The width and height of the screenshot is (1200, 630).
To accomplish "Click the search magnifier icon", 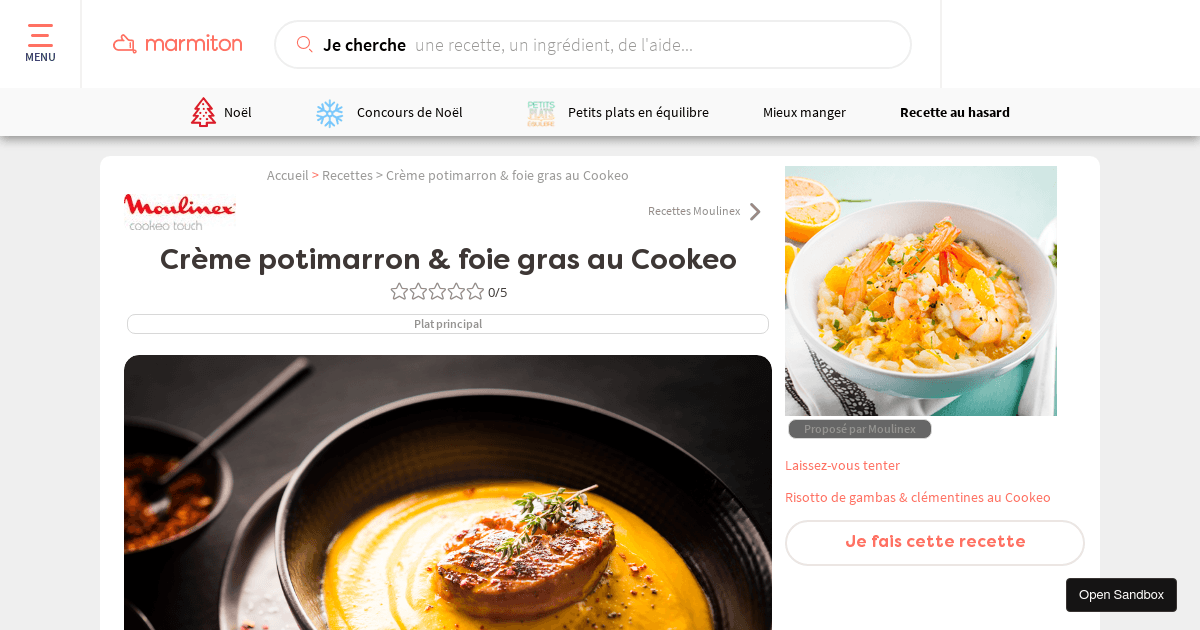I will pyautogui.click(x=305, y=44).
